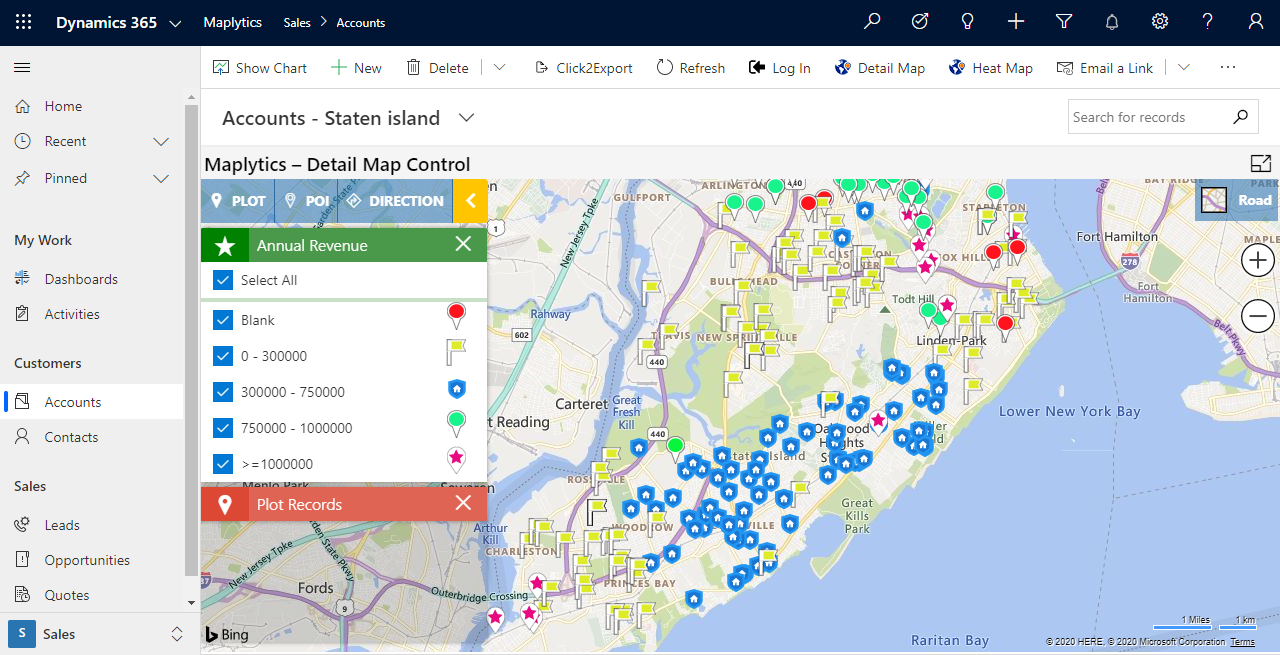Expand the Pinned section chevron
1280x655 pixels.
click(x=161, y=178)
